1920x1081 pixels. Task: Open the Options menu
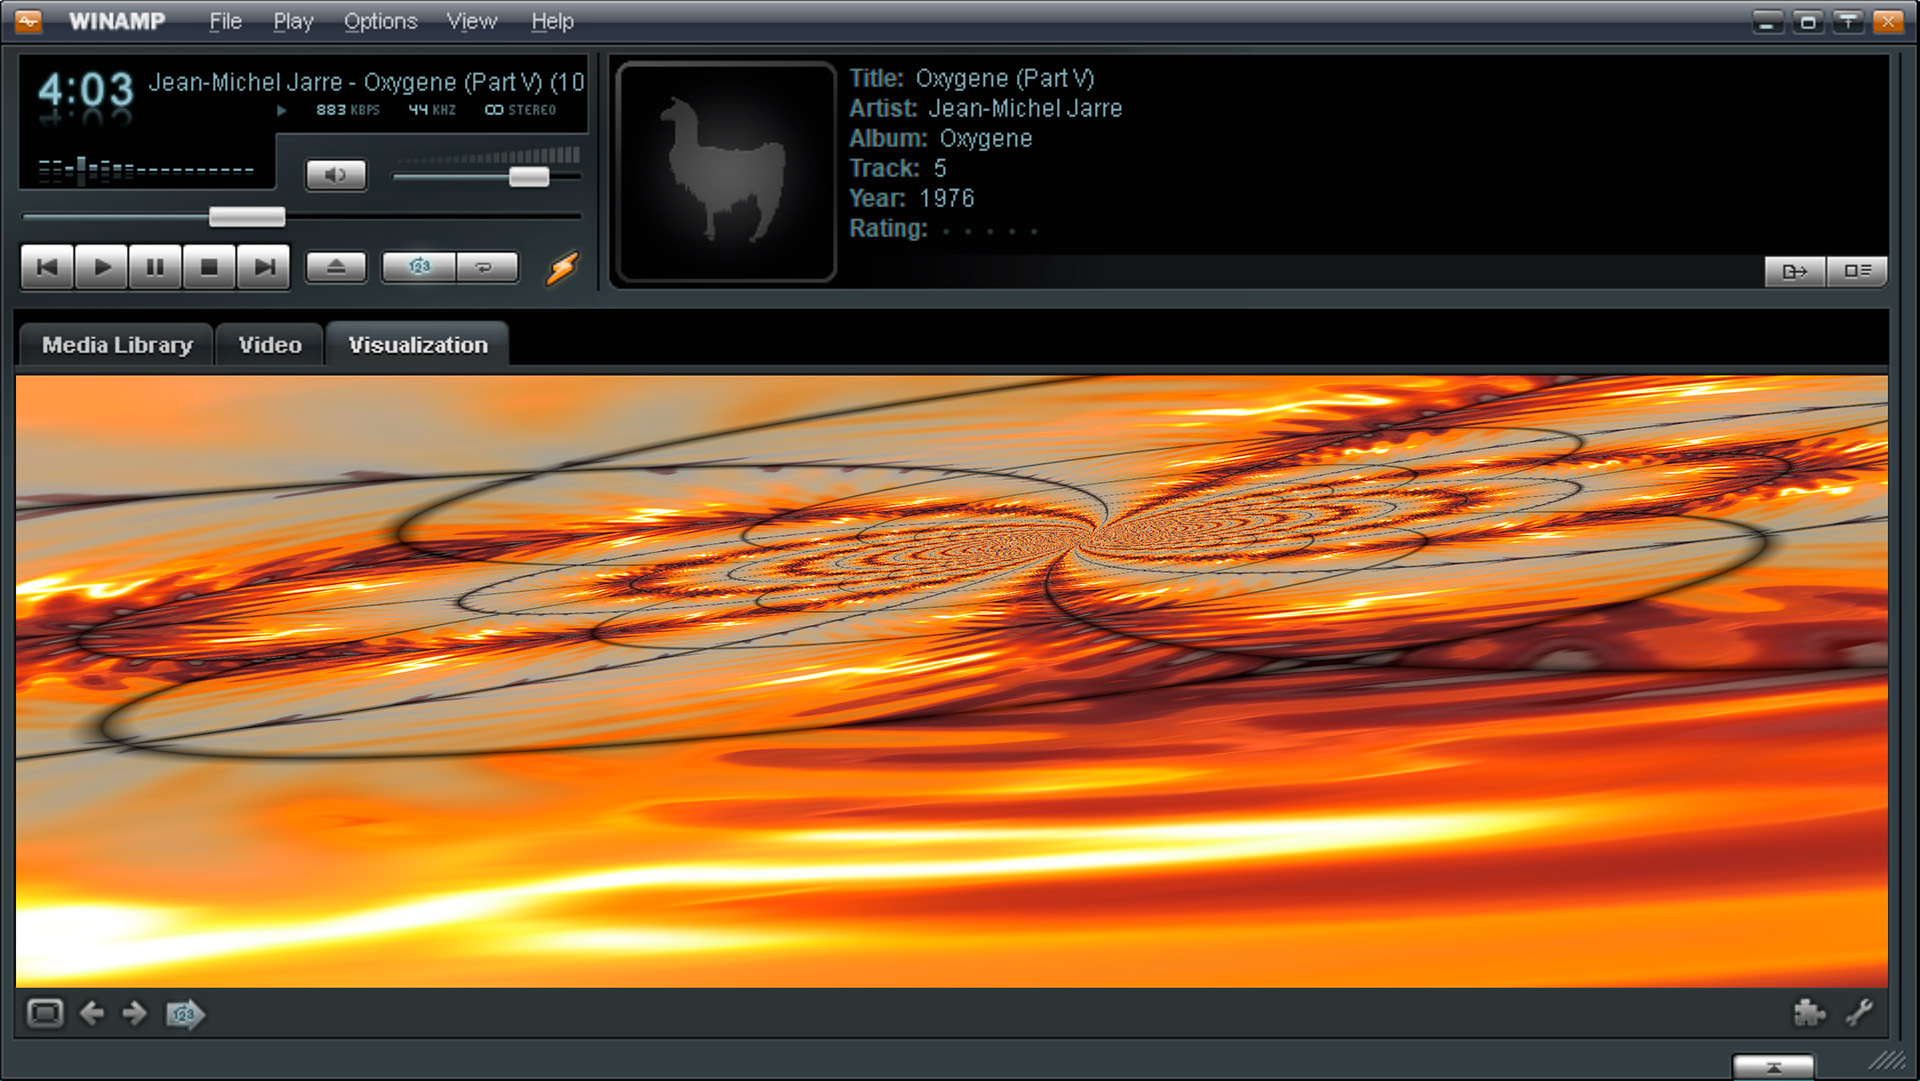point(378,18)
